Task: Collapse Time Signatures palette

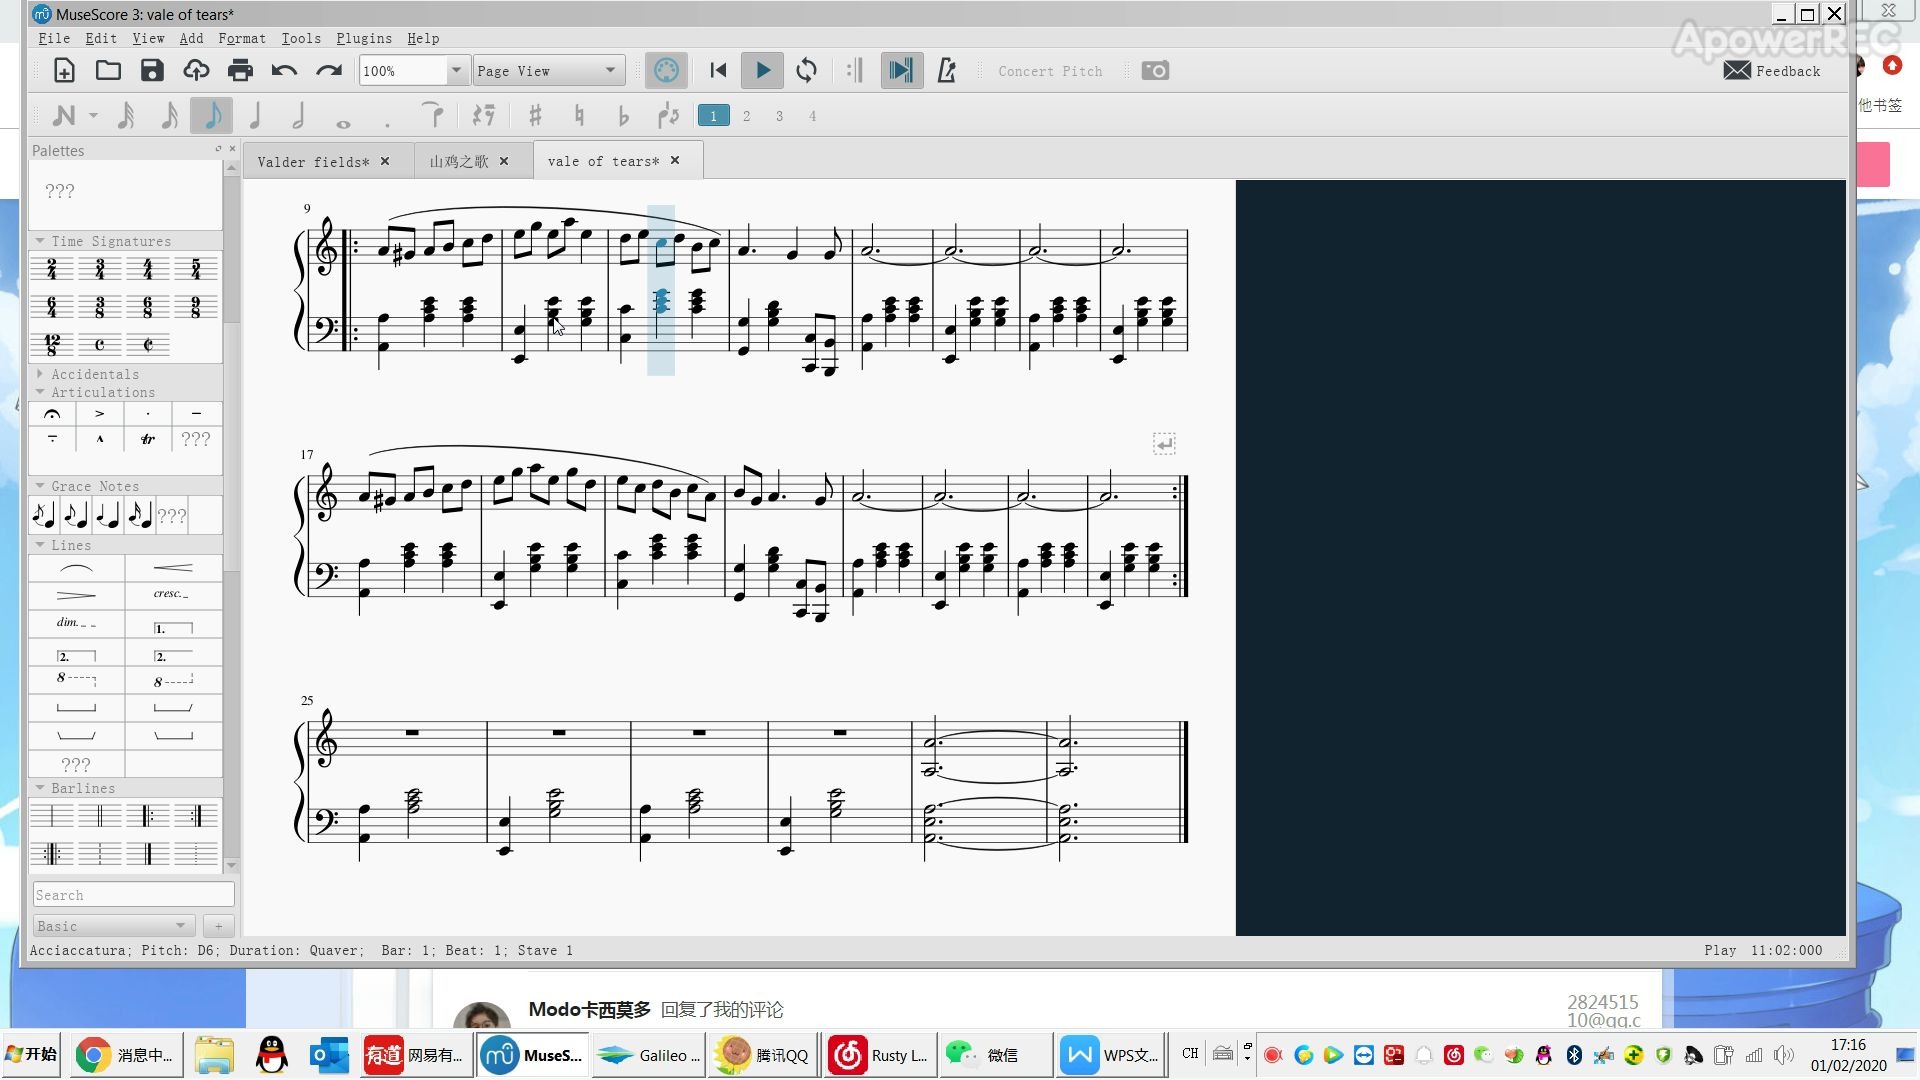Action: point(40,241)
